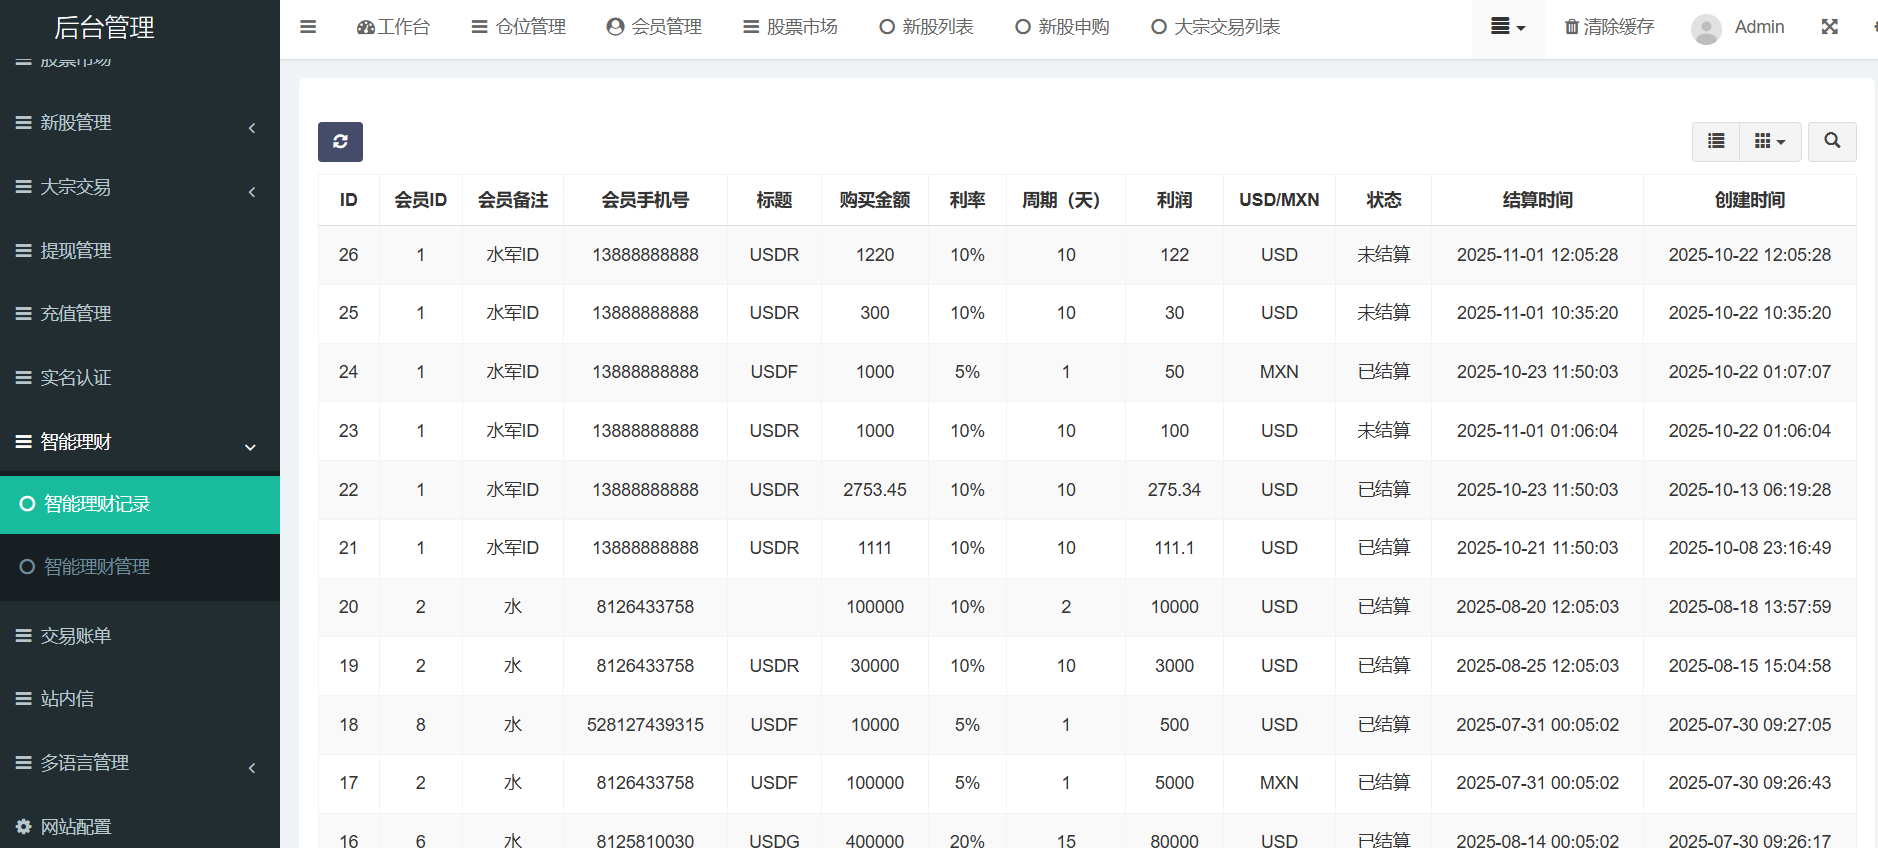Viewport: 1878px width, 848px height.
Task: Select 智能理财管理 in sidebar
Action: [x=97, y=567]
